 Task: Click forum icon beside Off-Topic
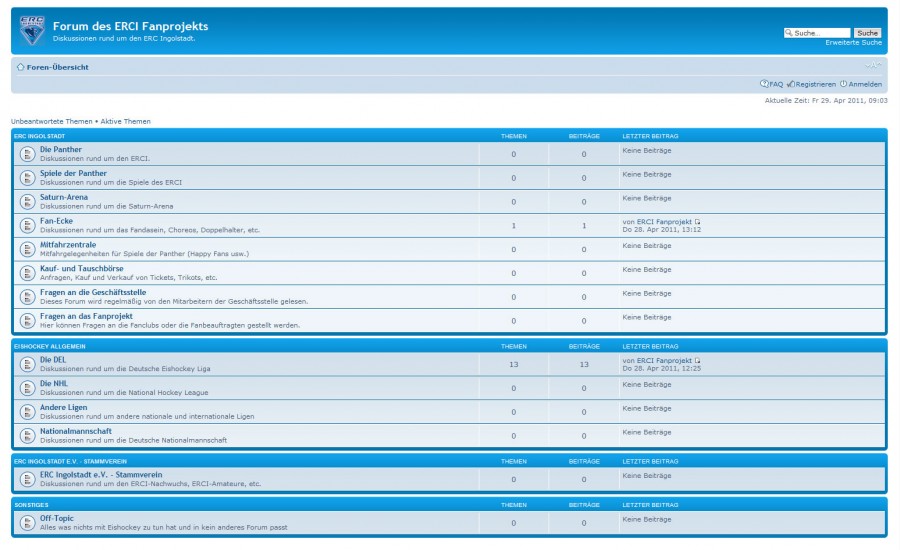27,523
